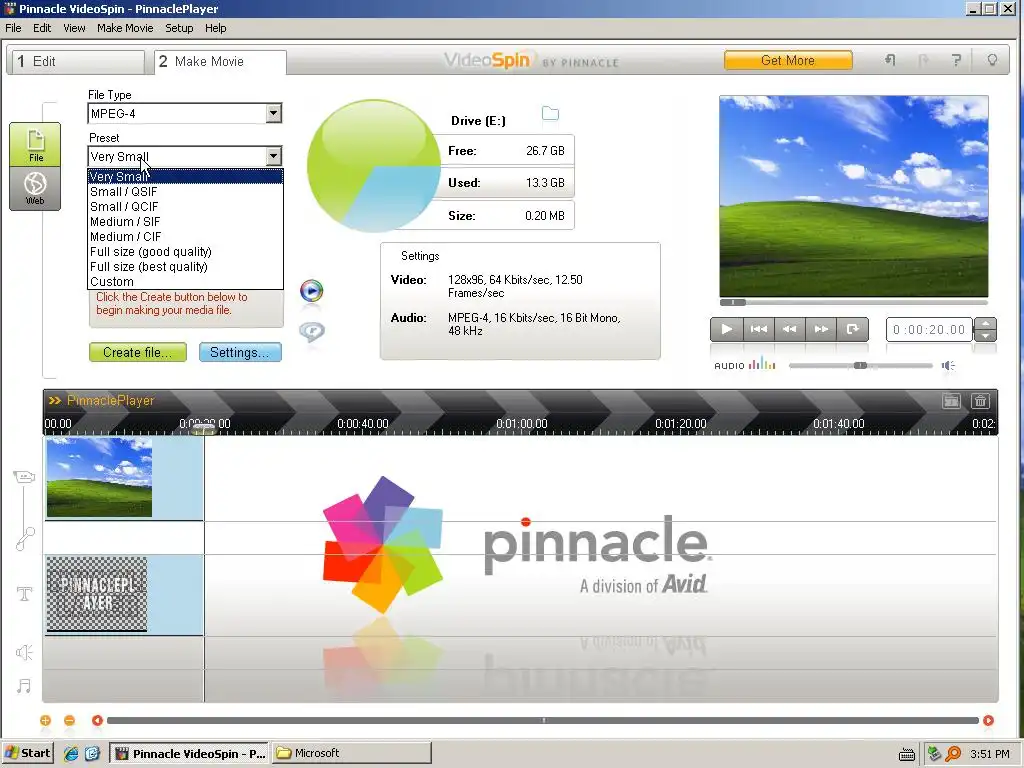Screen dimensions: 1024x768
Task: Open the Help menu
Action: point(216,28)
